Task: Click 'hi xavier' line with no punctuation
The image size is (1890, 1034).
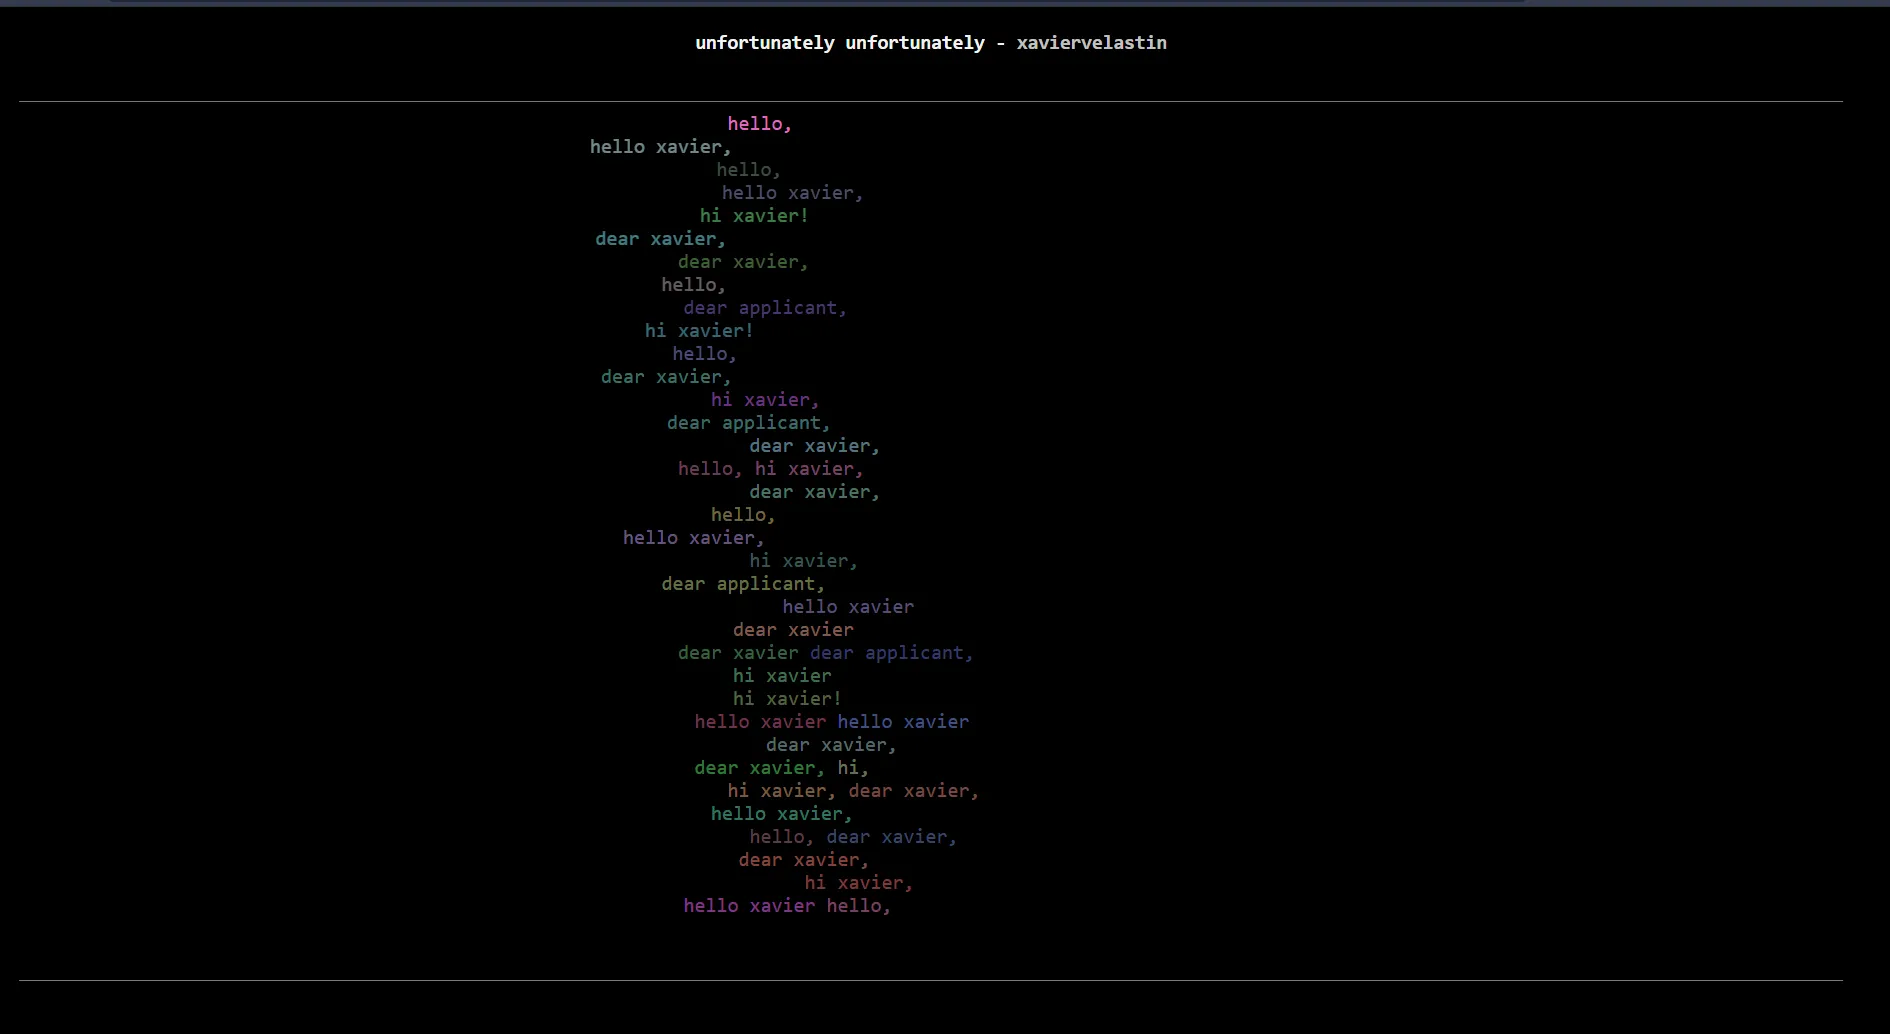Action: (x=782, y=676)
